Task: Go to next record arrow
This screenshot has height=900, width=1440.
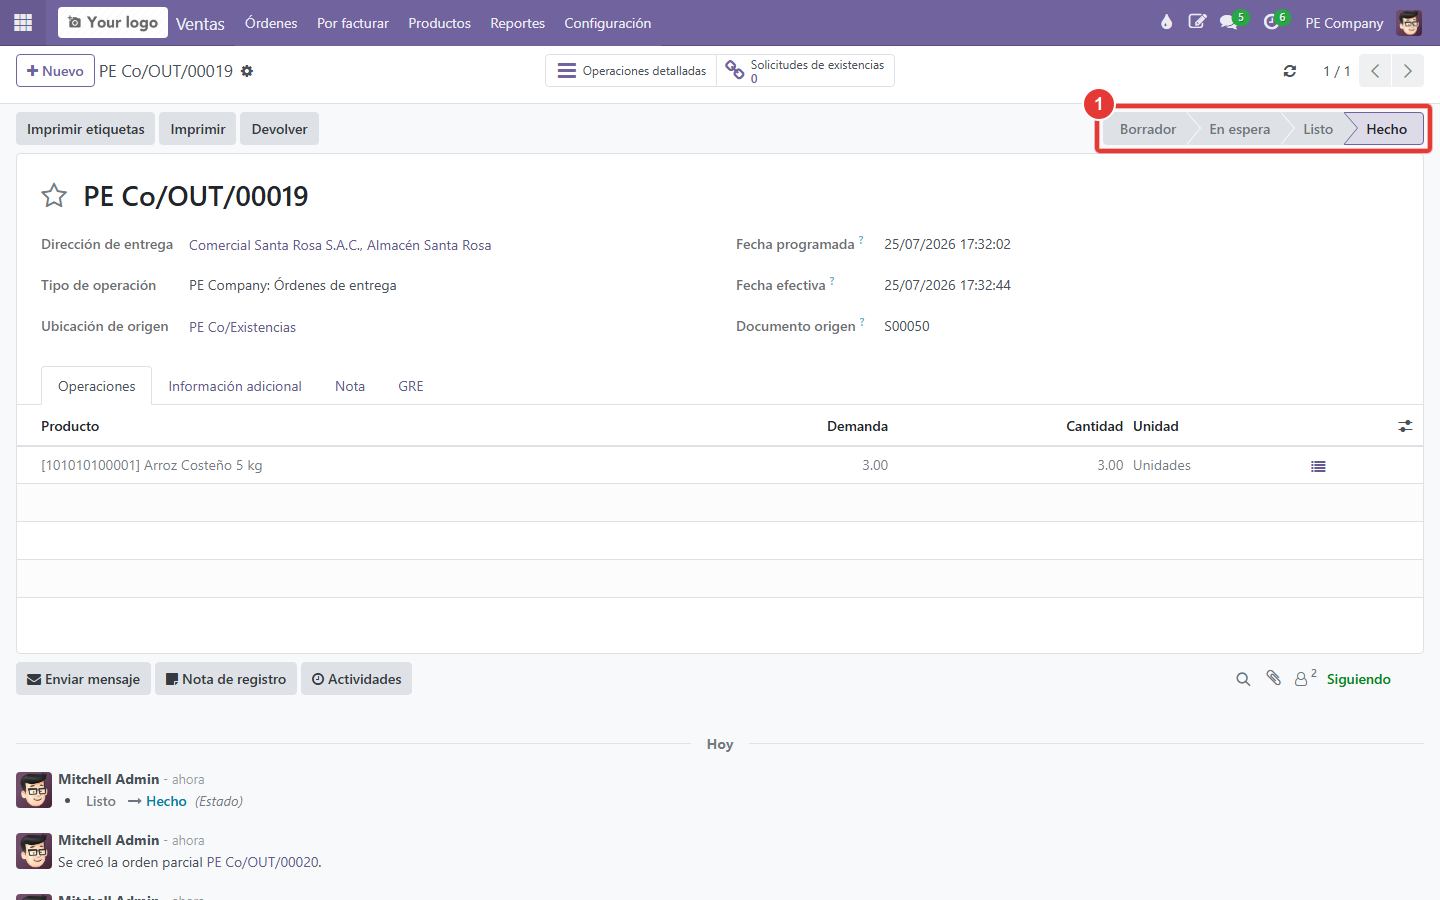Action: tap(1408, 71)
